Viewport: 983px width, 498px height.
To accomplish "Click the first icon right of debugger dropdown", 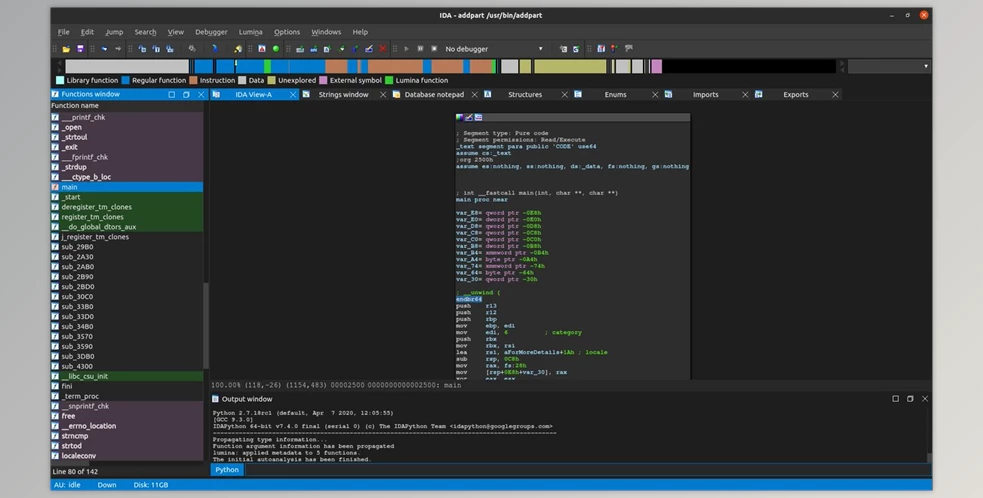I will pyautogui.click(x=563, y=49).
